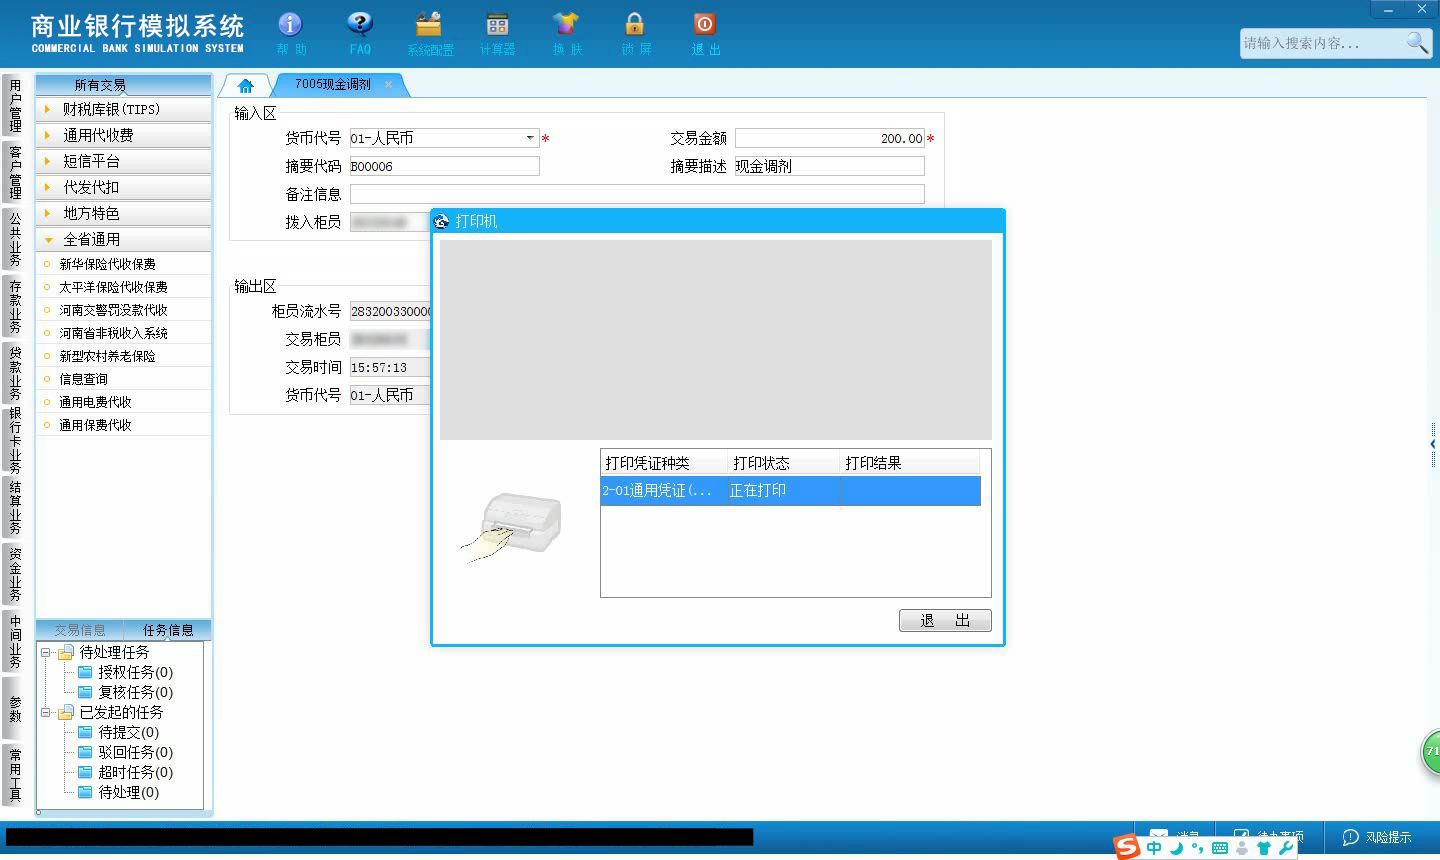This screenshot has height=860, width=1440.
Task: Expand the right-edge side panel arrow
Action: click(1433, 443)
